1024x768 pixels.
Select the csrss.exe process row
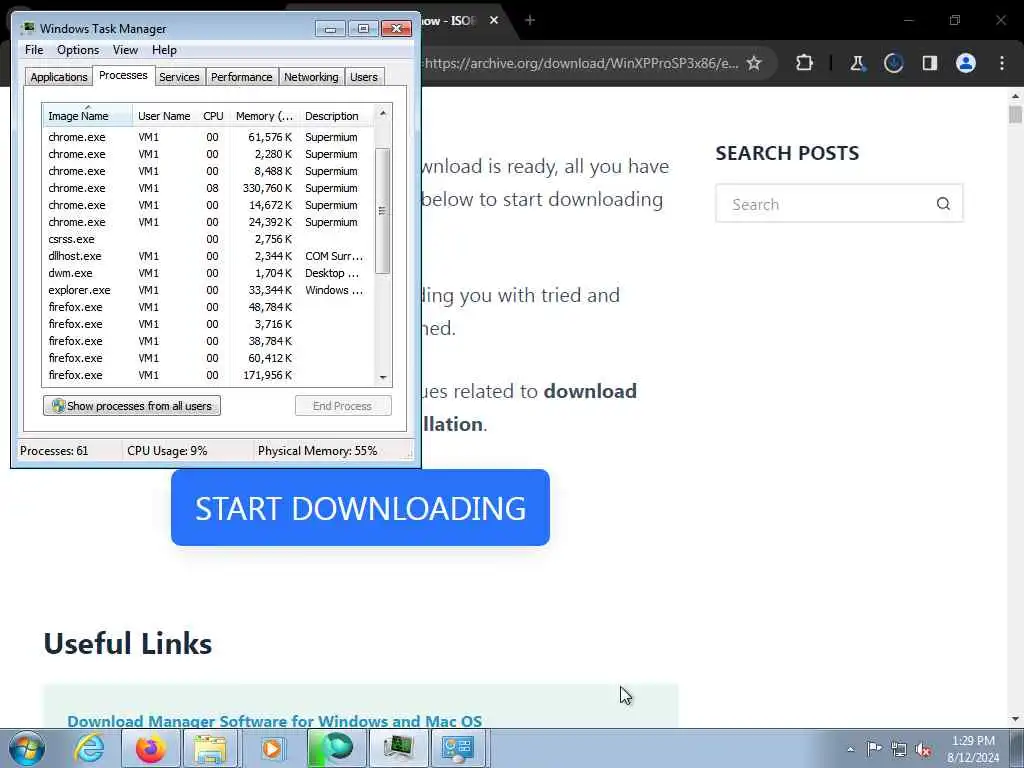208,239
